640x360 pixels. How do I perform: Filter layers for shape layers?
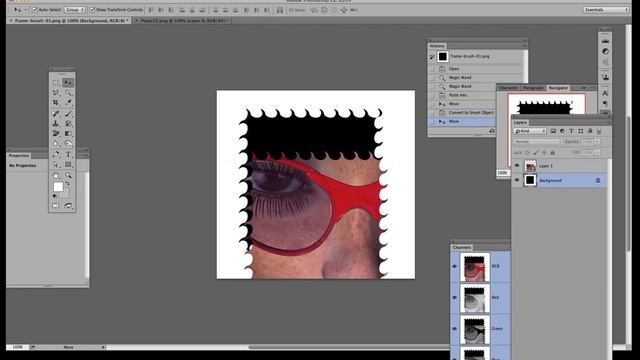tap(580, 131)
